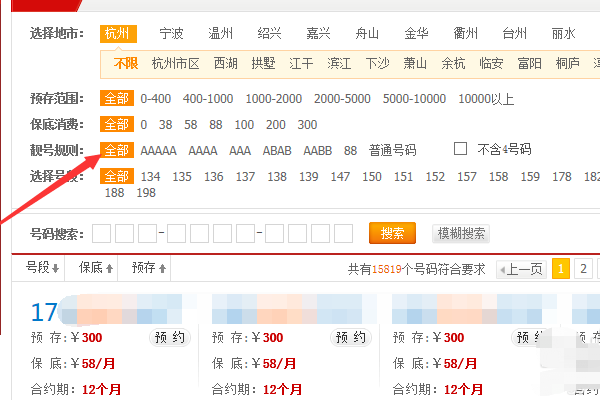600x400 pixels.
Task: Select 宁波 city tab
Action: [172, 33]
